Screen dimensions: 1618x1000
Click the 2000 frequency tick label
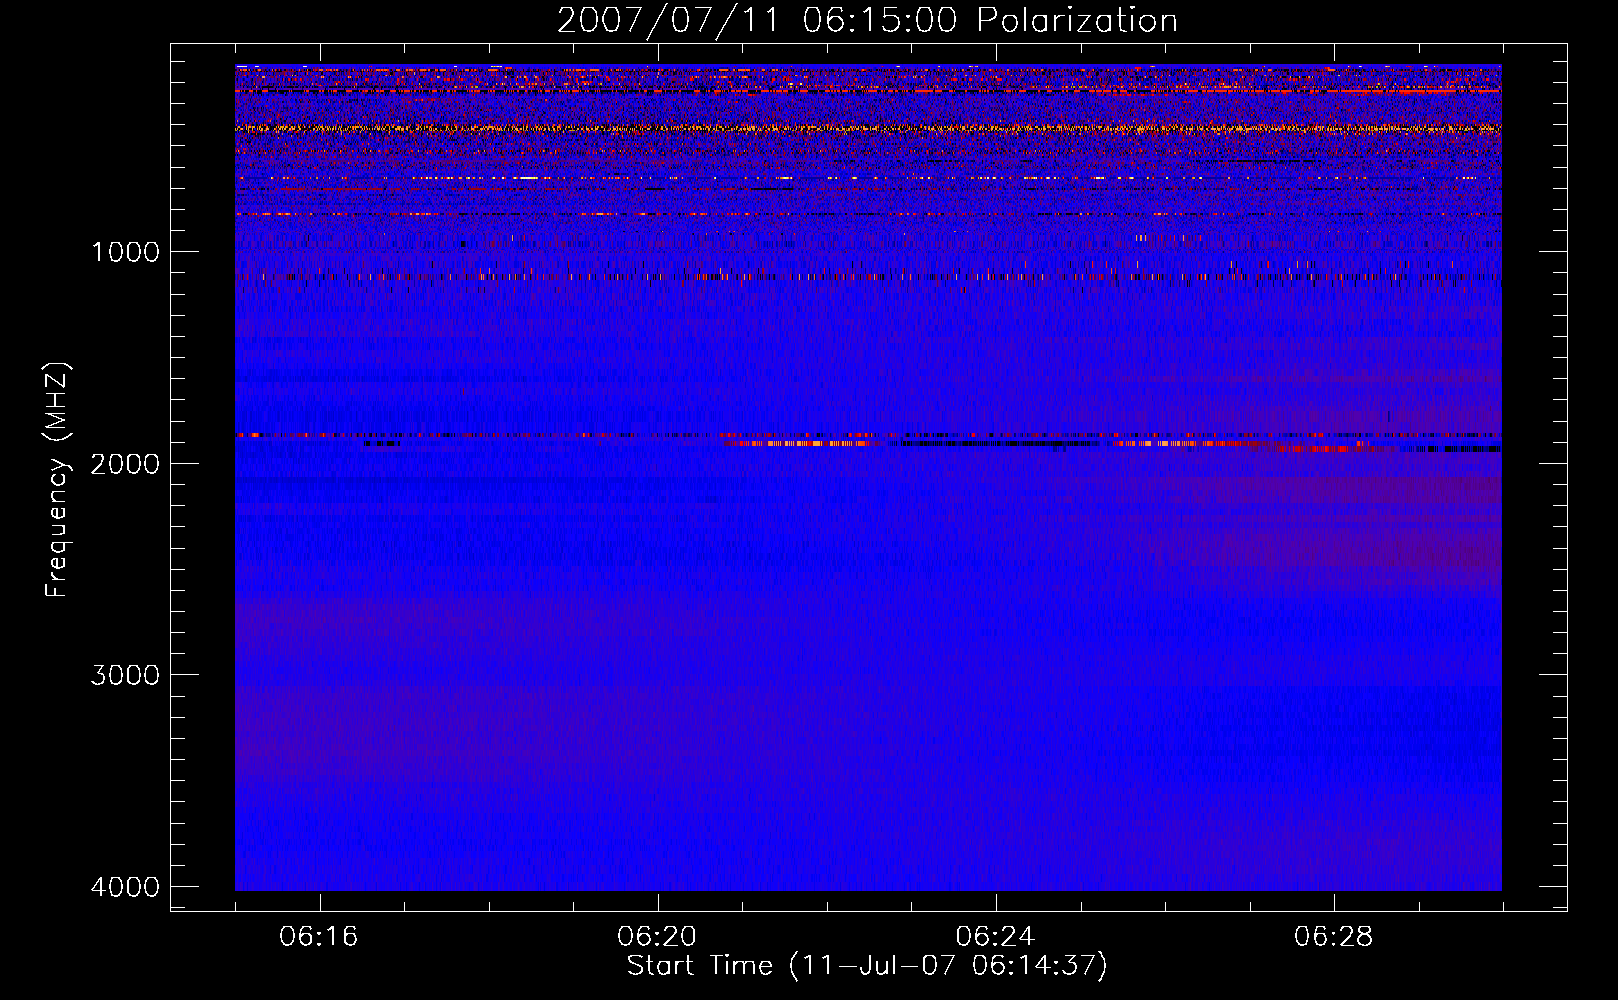(x=125, y=464)
